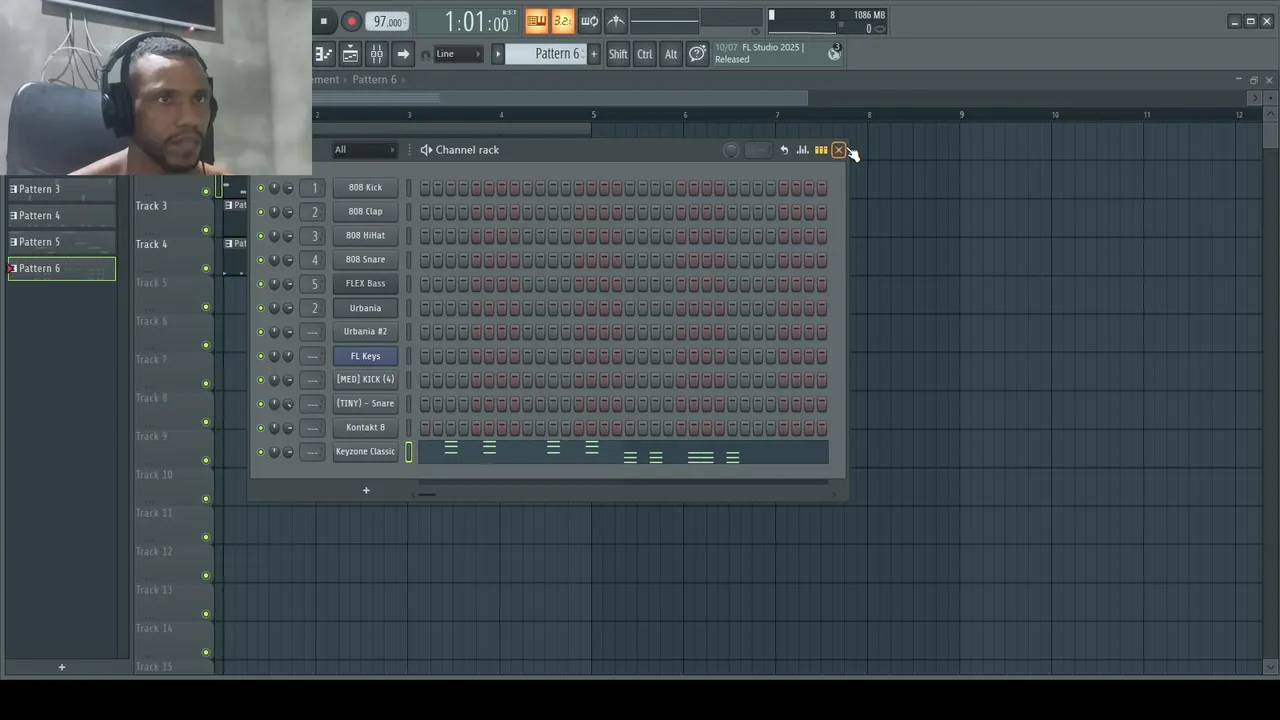
Task: Click FL Studio 2025 Released news text
Action: click(759, 53)
